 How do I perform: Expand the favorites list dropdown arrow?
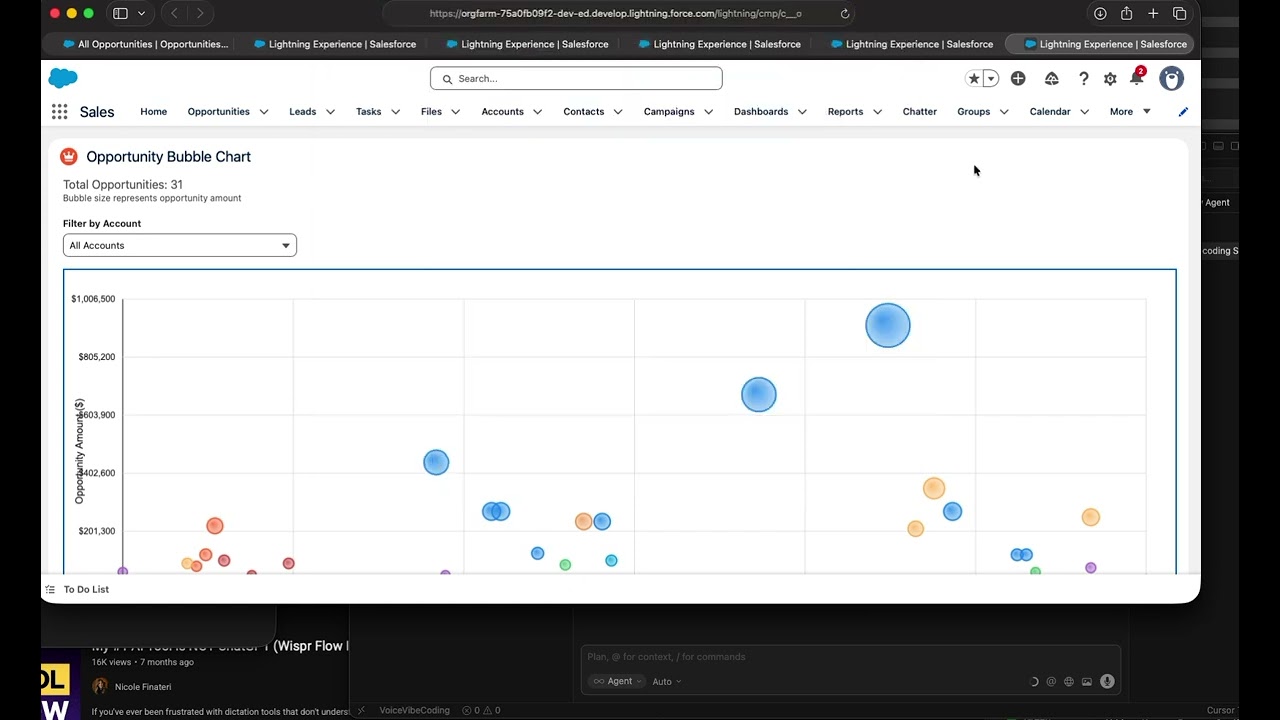[991, 78]
